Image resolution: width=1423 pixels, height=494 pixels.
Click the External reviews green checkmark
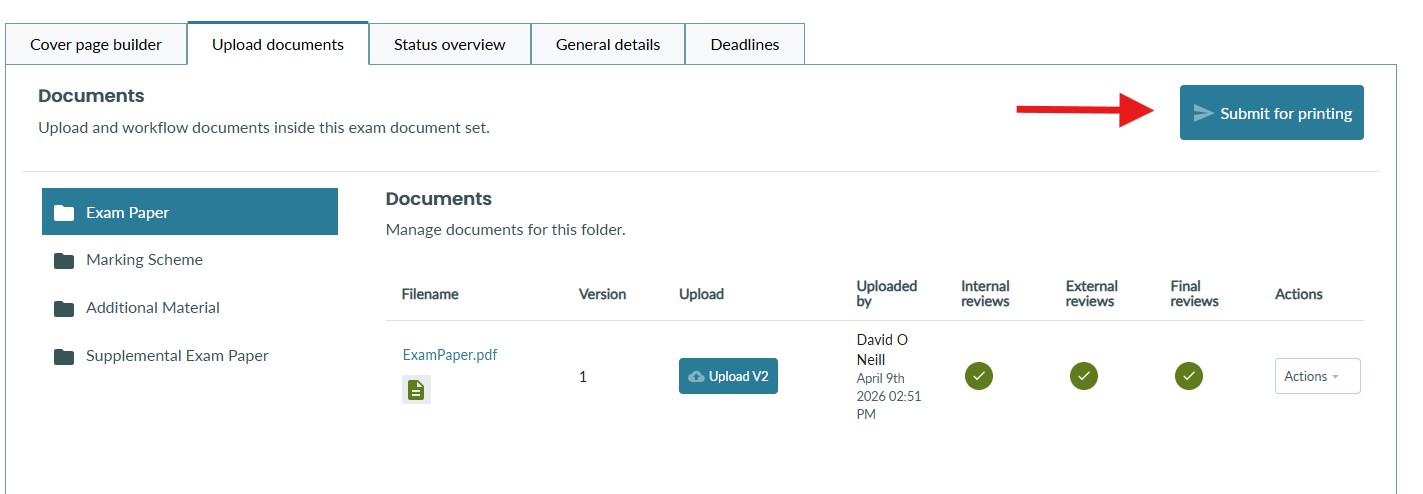click(1084, 376)
